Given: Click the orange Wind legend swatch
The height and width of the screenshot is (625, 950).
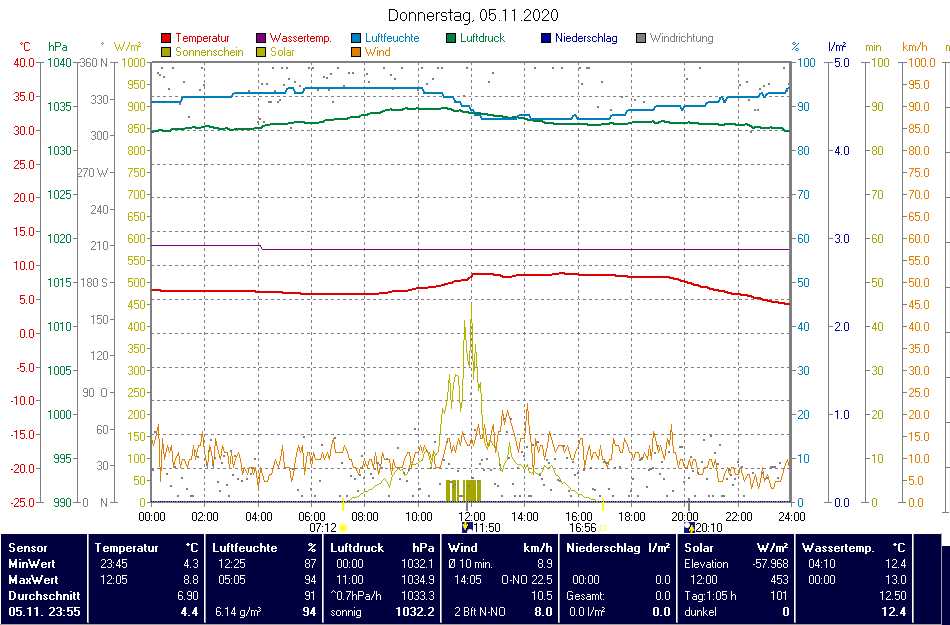Looking at the screenshot, I should [356, 52].
